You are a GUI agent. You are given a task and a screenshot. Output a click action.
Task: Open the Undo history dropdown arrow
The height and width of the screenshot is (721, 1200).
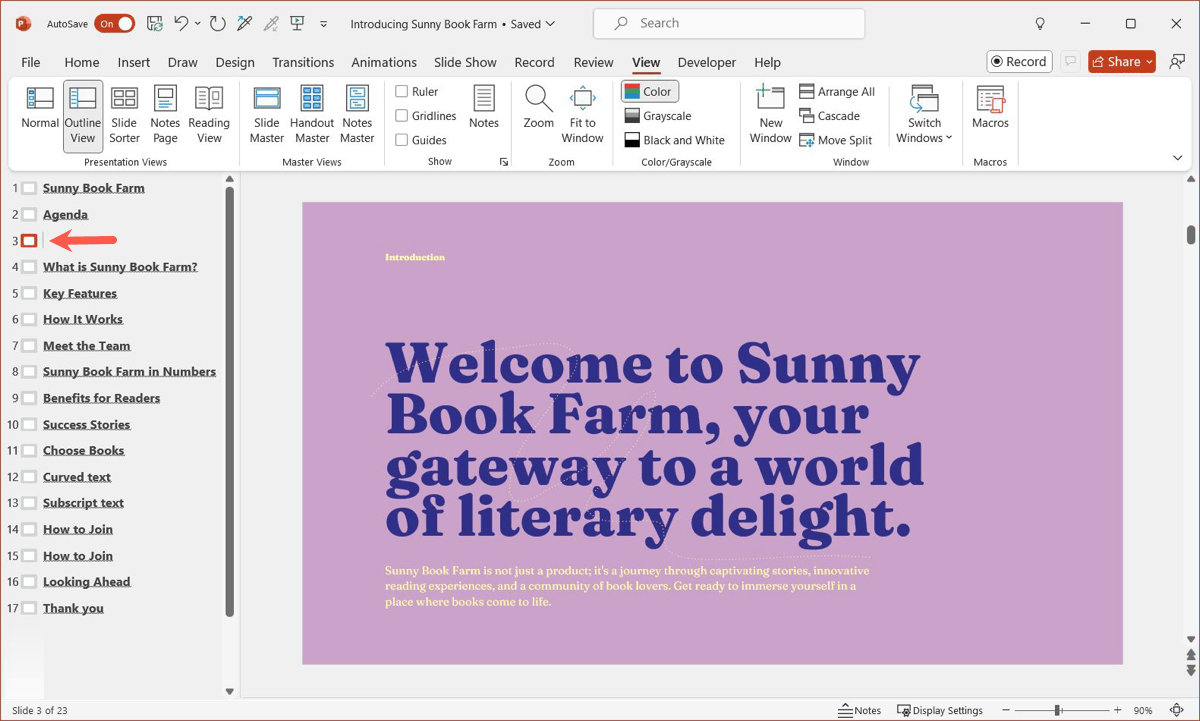tap(197, 23)
